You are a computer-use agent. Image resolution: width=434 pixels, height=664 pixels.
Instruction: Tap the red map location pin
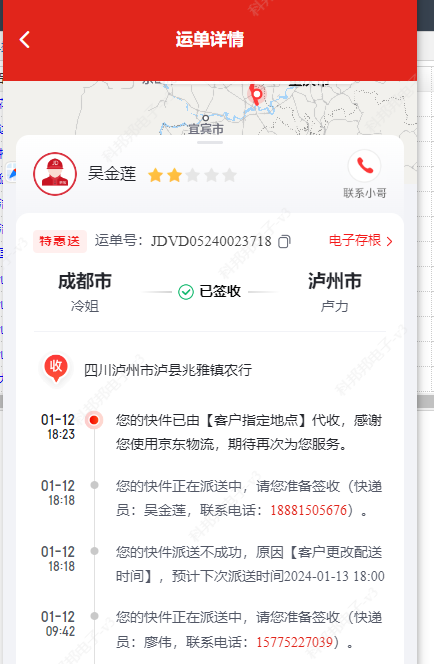256,94
